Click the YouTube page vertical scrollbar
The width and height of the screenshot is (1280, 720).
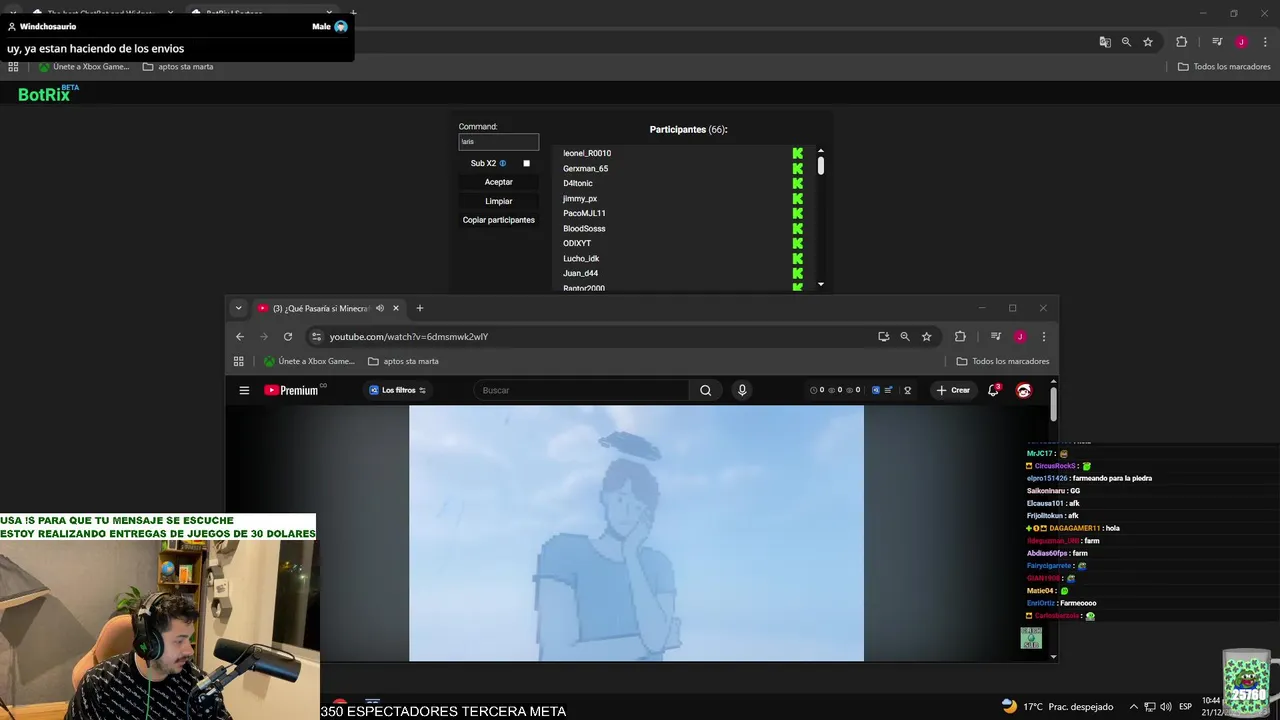(x=1053, y=403)
